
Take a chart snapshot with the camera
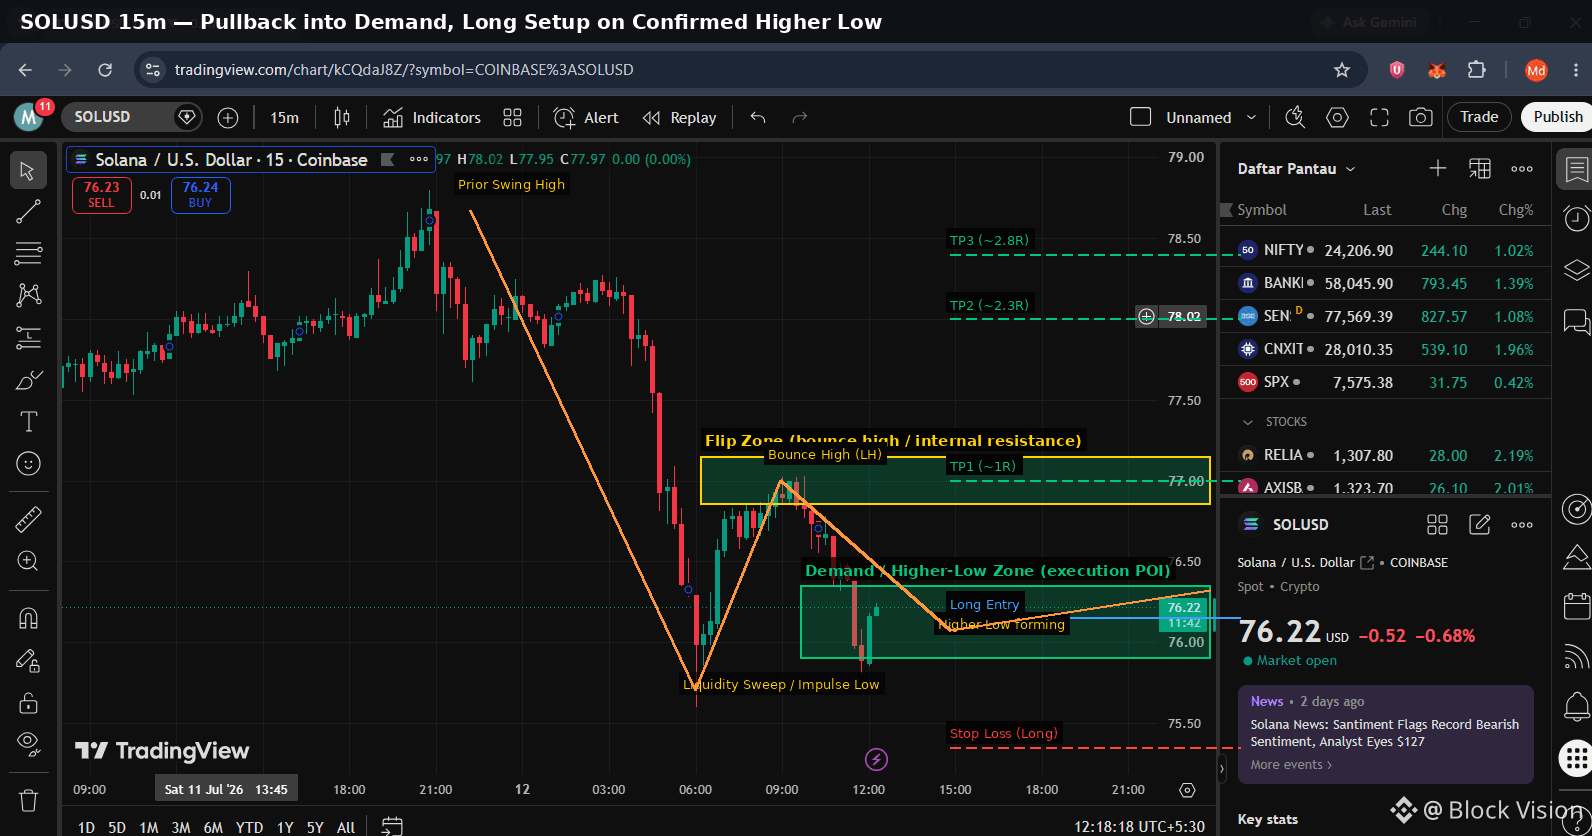(x=1420, y=118)
